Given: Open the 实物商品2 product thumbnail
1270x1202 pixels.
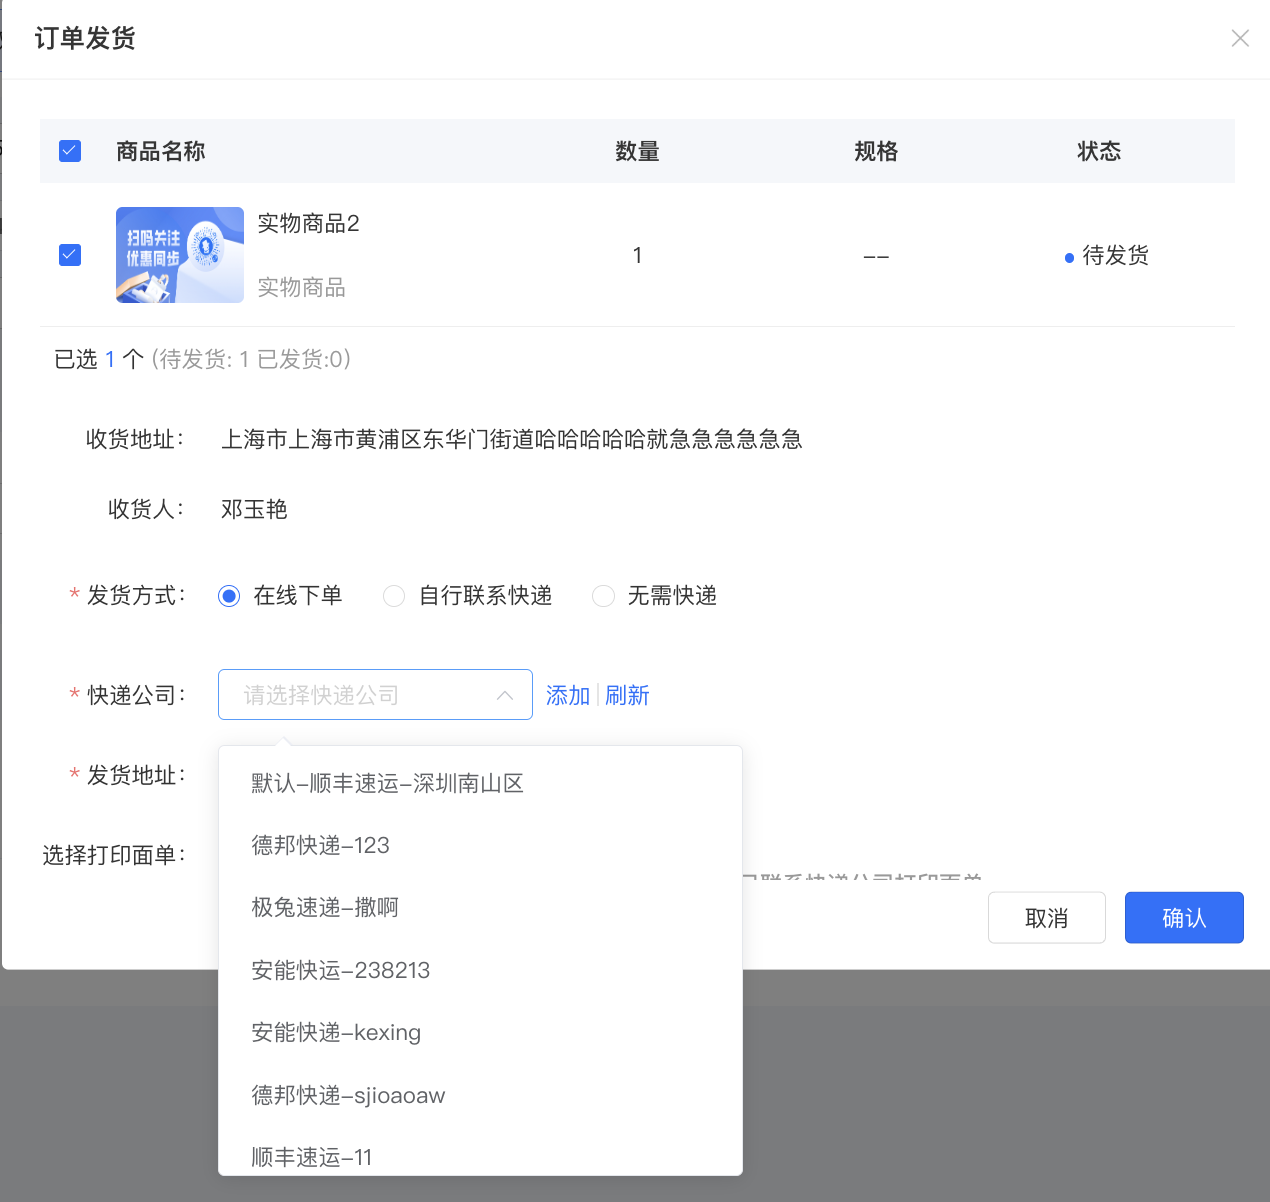Looking at the screenshot, I should click(x=180, y=255).
